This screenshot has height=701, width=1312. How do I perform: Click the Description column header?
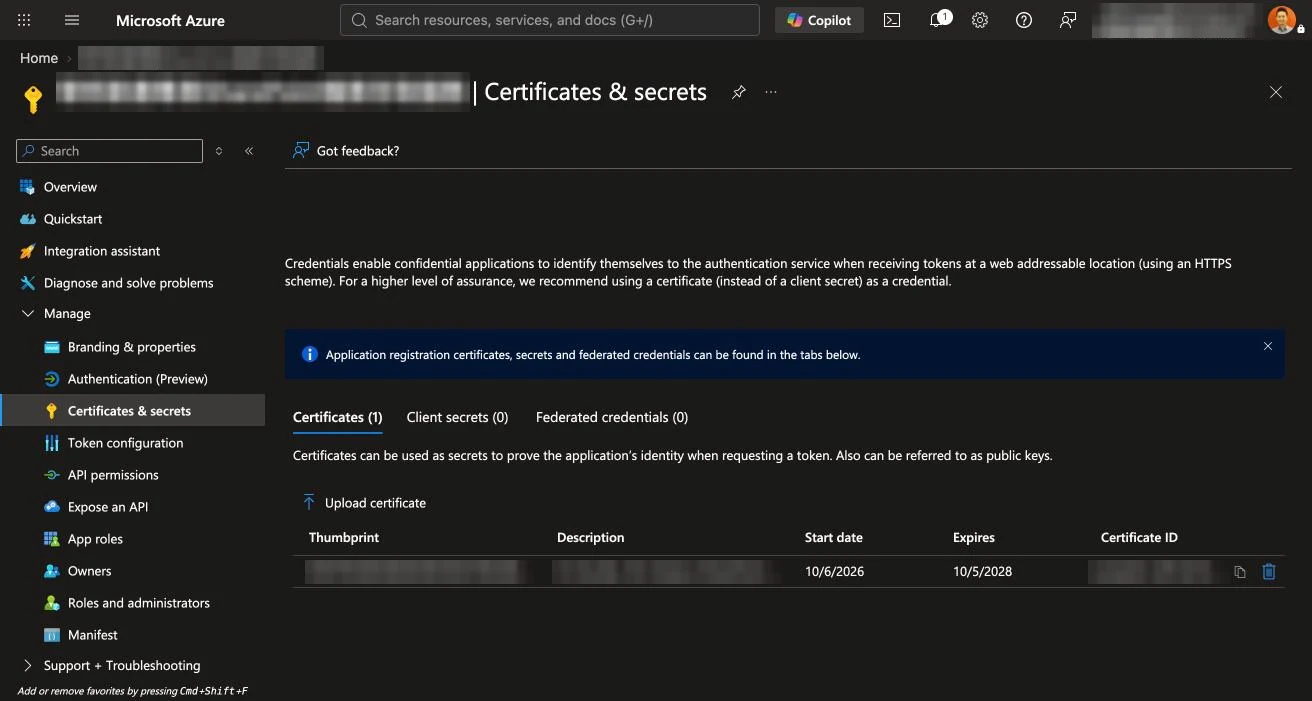[x=590, y=538]
